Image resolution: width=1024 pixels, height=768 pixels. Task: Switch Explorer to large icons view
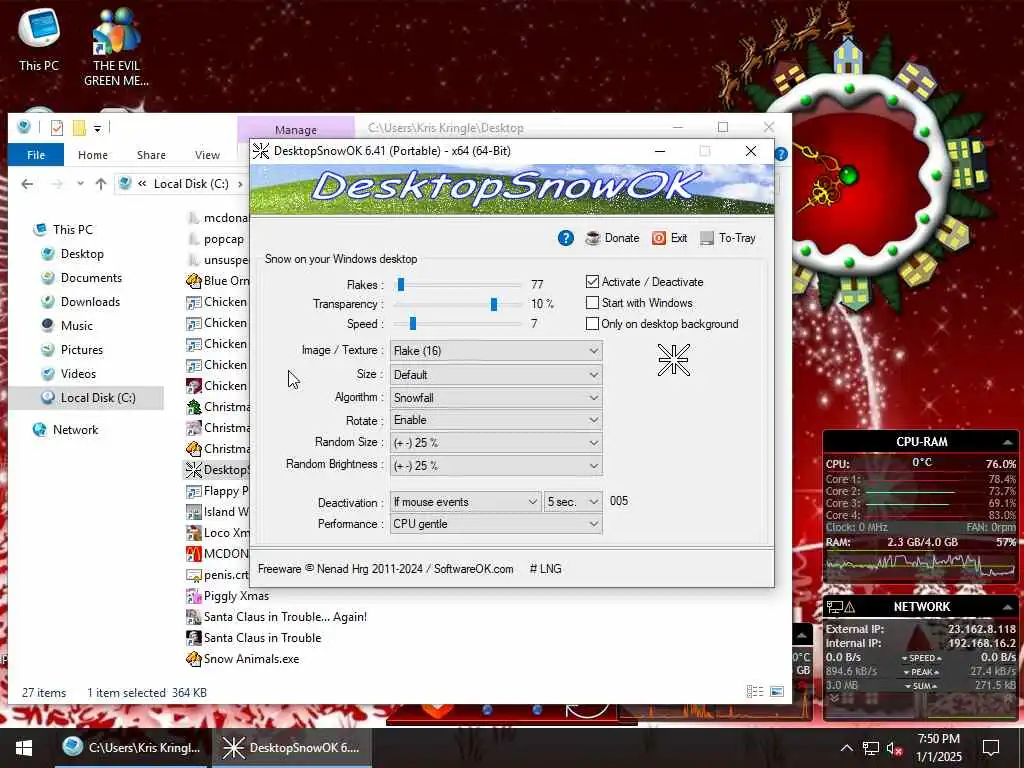pos(777,692)
